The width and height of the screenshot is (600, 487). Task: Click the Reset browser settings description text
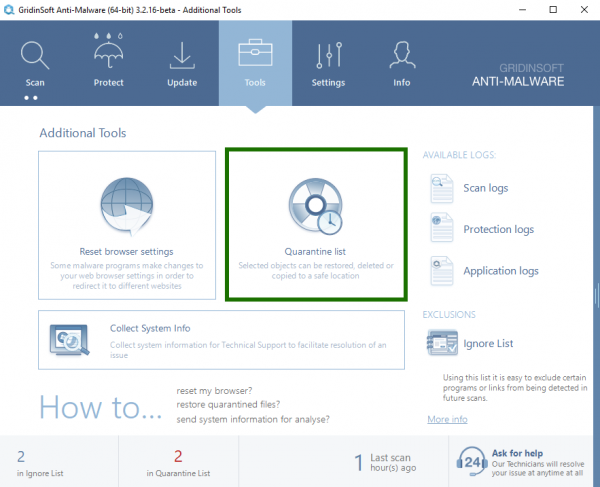click(127, 276)
